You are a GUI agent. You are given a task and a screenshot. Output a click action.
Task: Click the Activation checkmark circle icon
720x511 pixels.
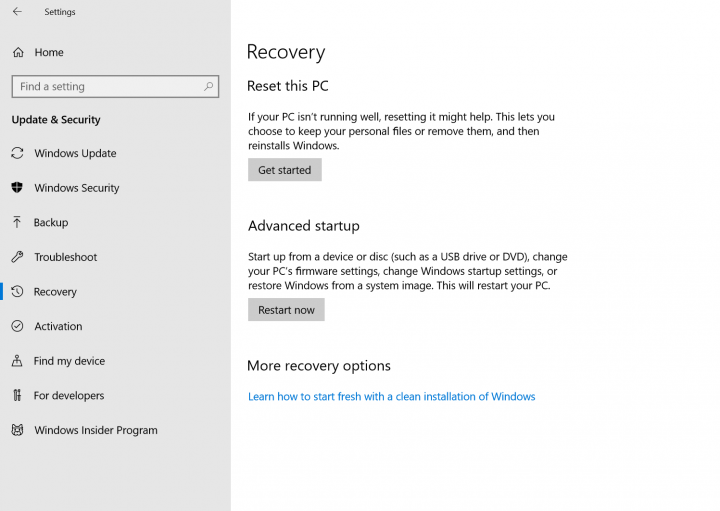click(x=17, y=326)
